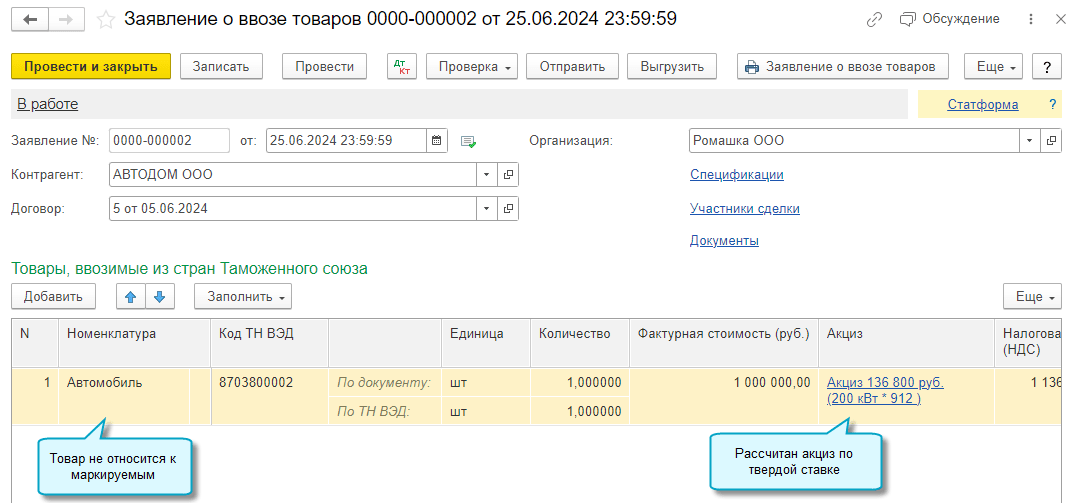Print Заявление о ввозе товаров

tap(842, 67)
